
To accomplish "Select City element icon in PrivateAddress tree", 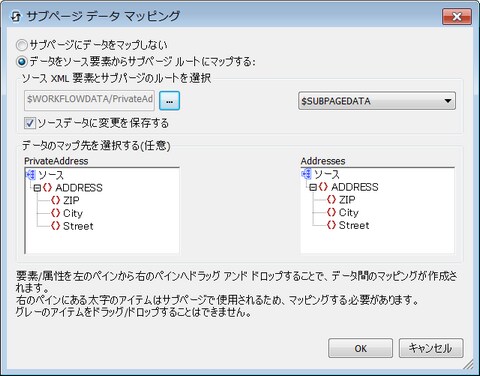I will (55, 213).
